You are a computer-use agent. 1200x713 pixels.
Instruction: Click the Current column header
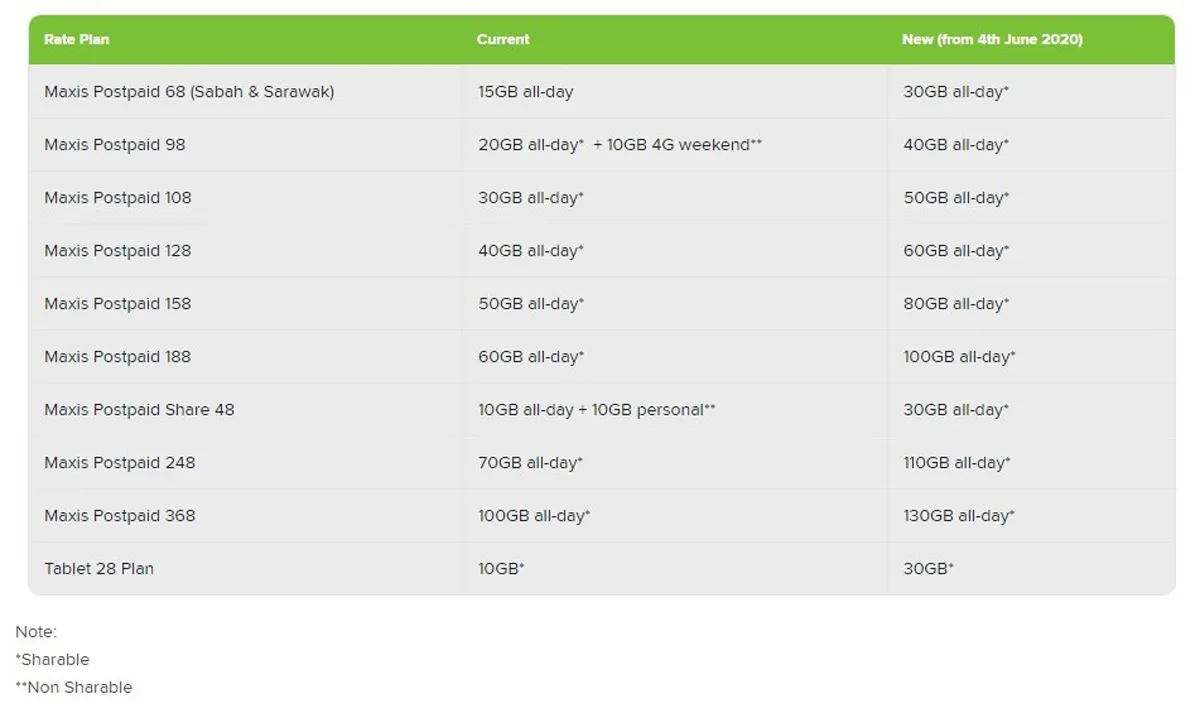point(503,40)
